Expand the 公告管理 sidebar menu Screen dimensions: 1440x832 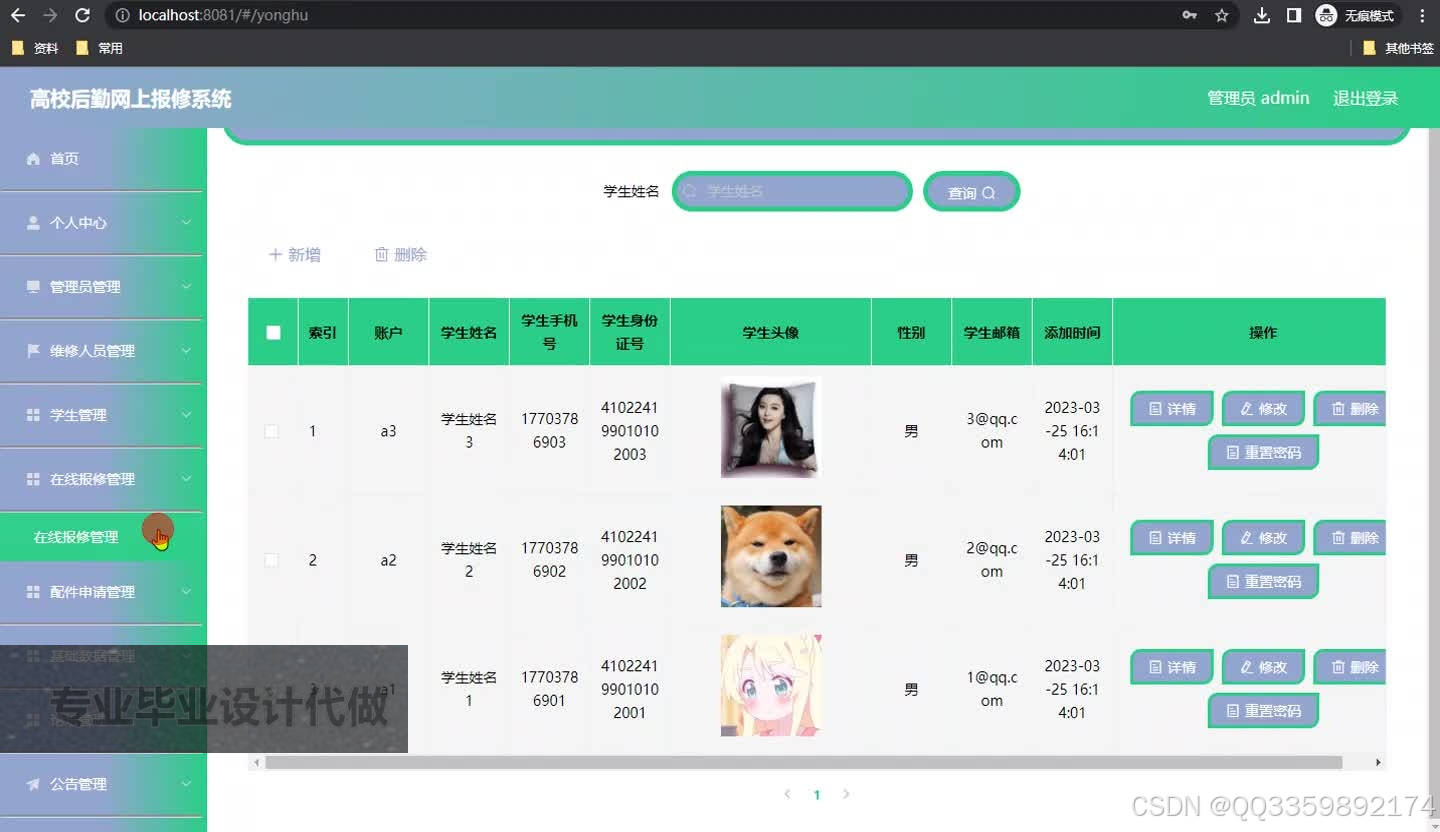click(x=102, y=784)
